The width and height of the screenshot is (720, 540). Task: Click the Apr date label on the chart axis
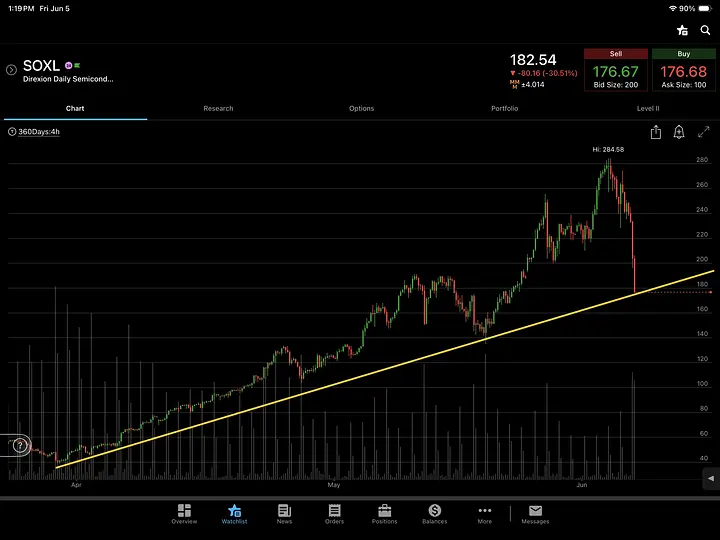point(76,485)
